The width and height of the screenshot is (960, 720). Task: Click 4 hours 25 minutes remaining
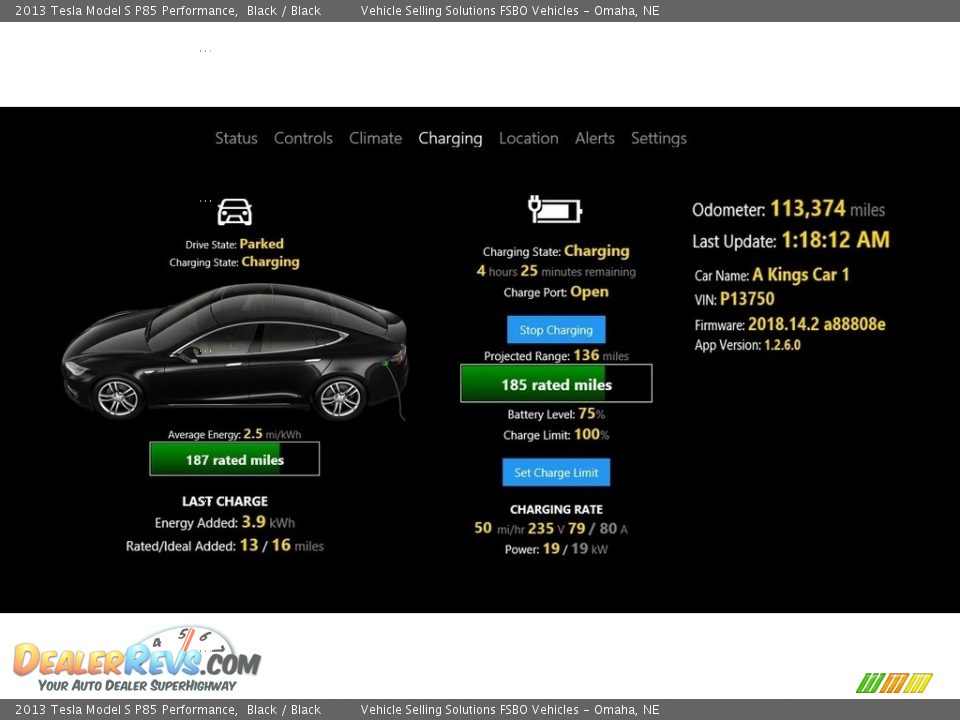click(556, 271)
